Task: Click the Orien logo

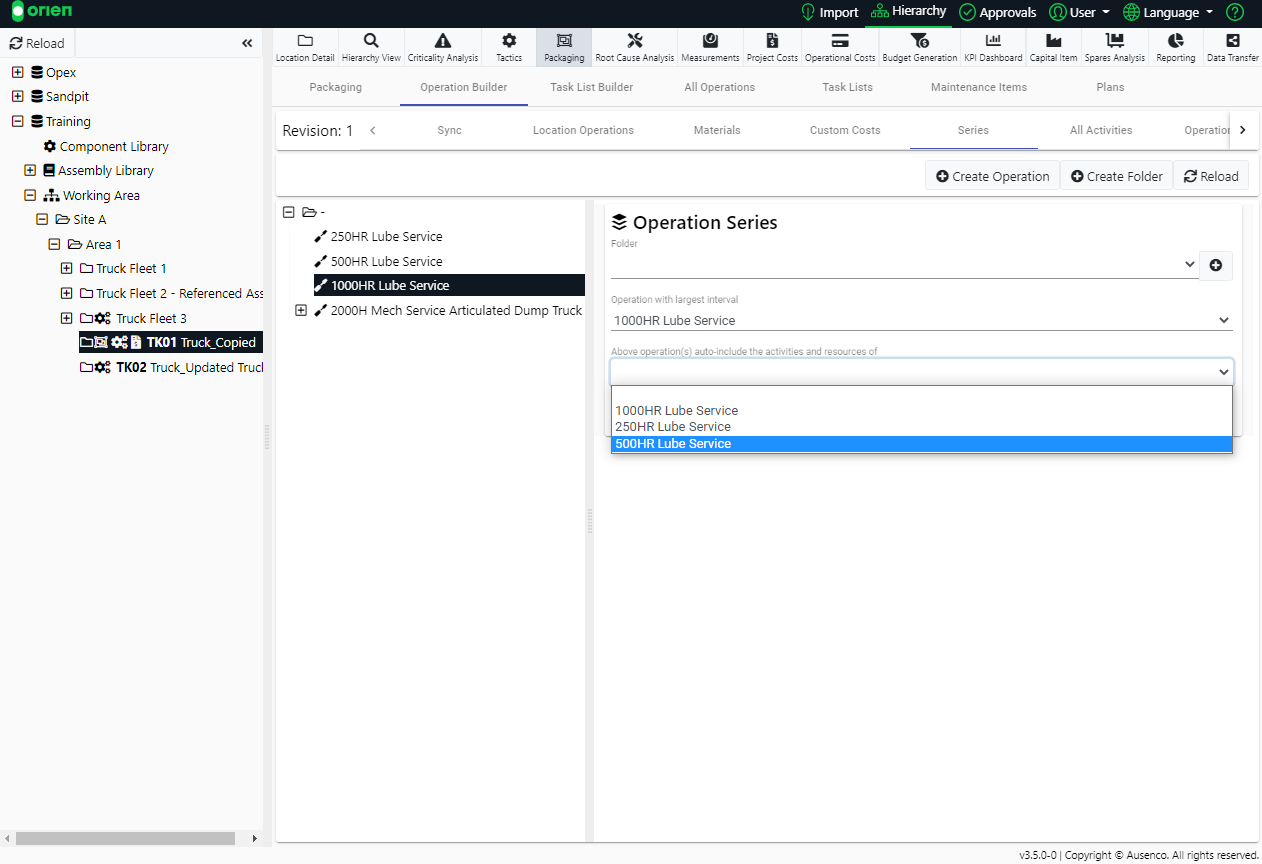Action: tap(42, 12)
